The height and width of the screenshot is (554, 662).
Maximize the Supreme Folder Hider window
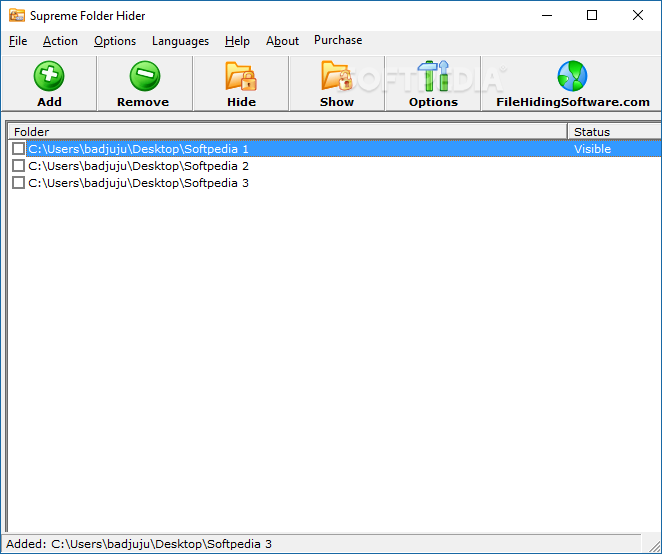(x=592, y=16)
